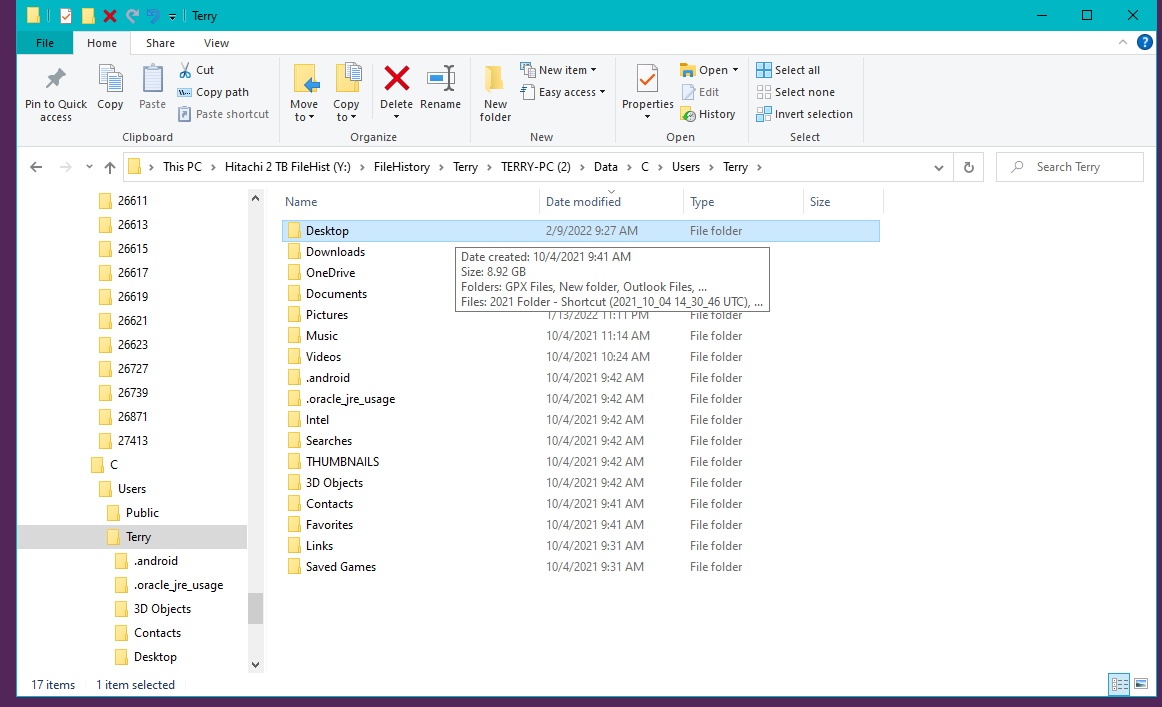Click TERRY-PC (2) in address path
This screenshot has width=1162, height=707.
(536, 167)
